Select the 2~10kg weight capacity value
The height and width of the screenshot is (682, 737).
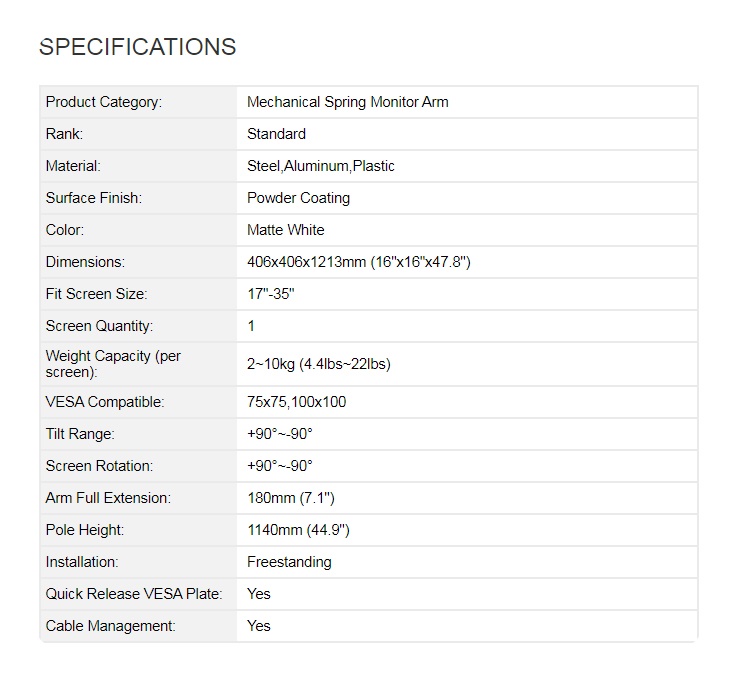(x=319, y=364)
